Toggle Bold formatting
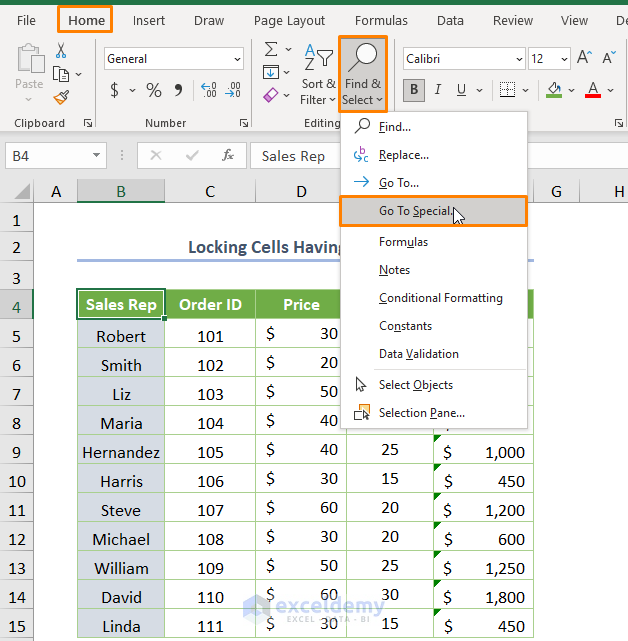This screenshot has width=628, height=641. point(414,91)
